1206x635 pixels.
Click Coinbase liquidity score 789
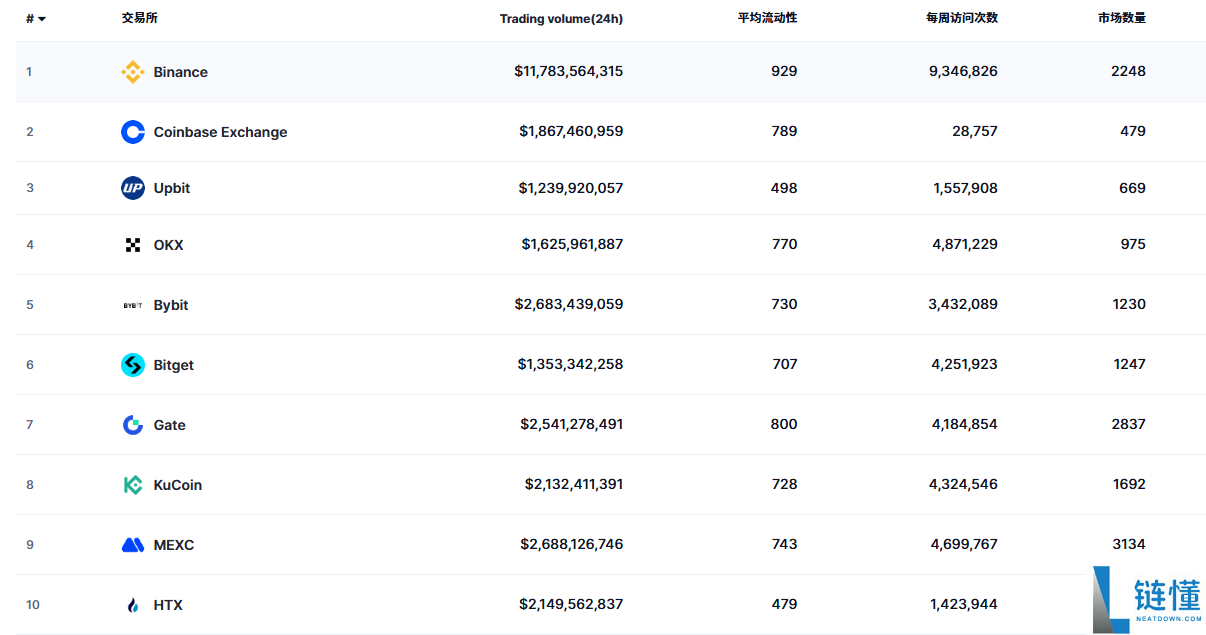point(784,131)
